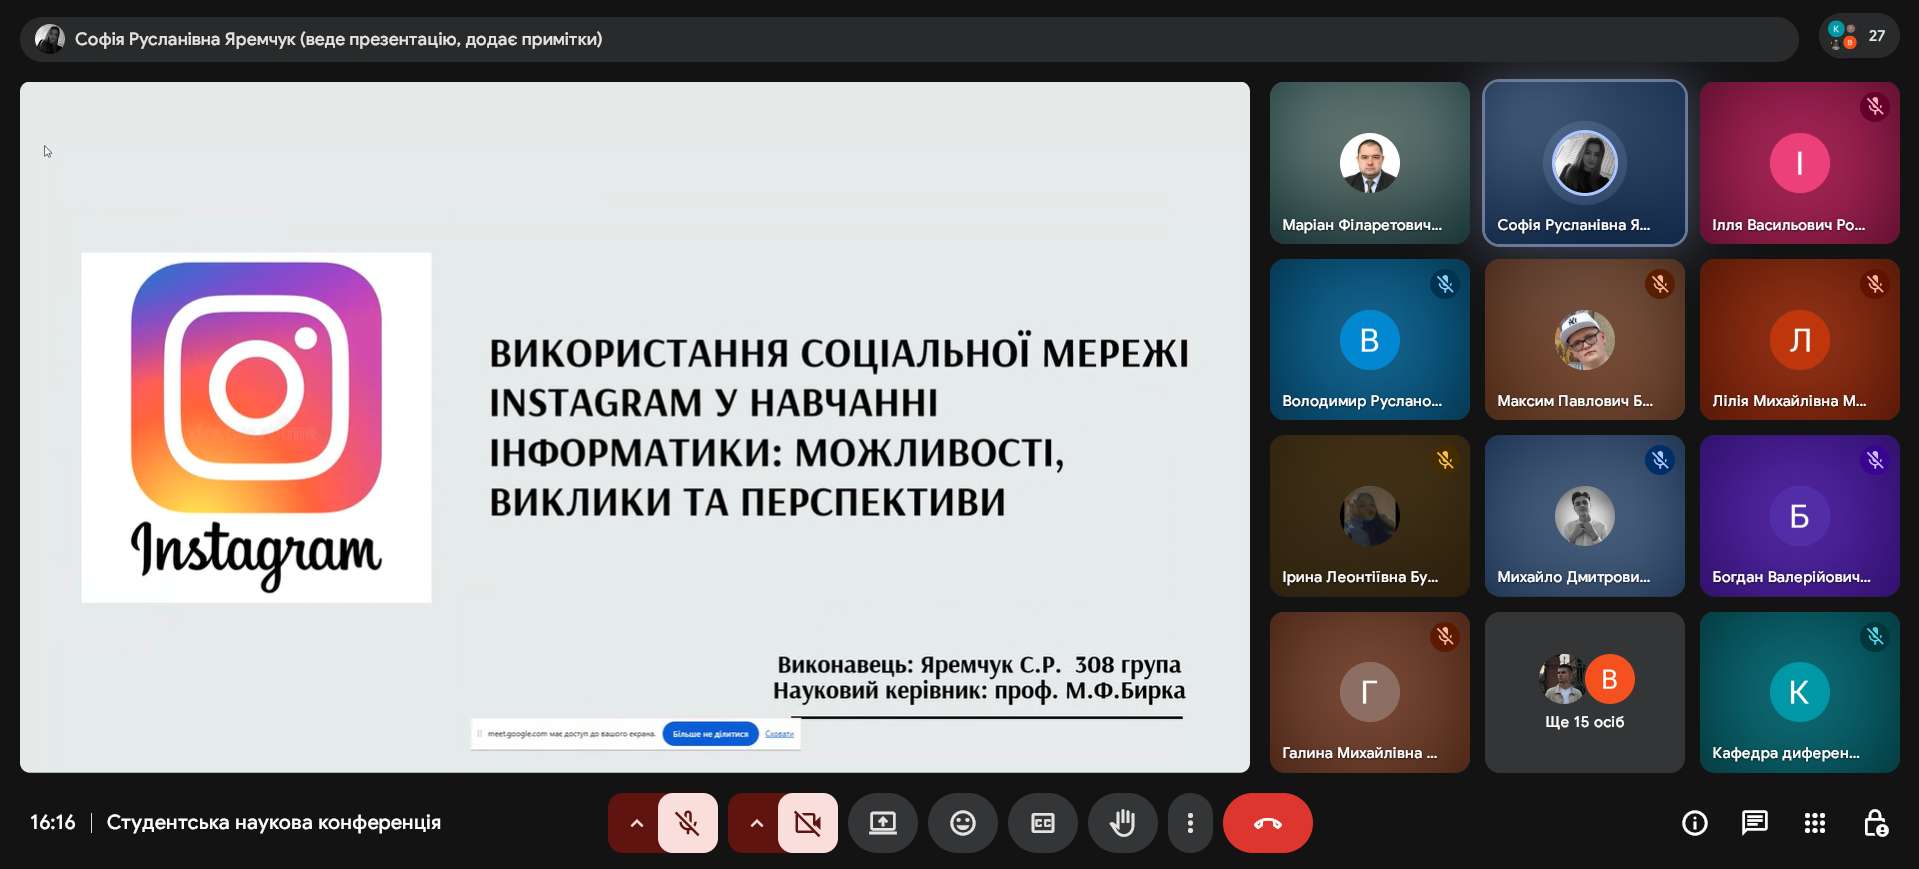Click 'Науковий керівник: проф. М.Ф.Бирка' text

[979, 690]
